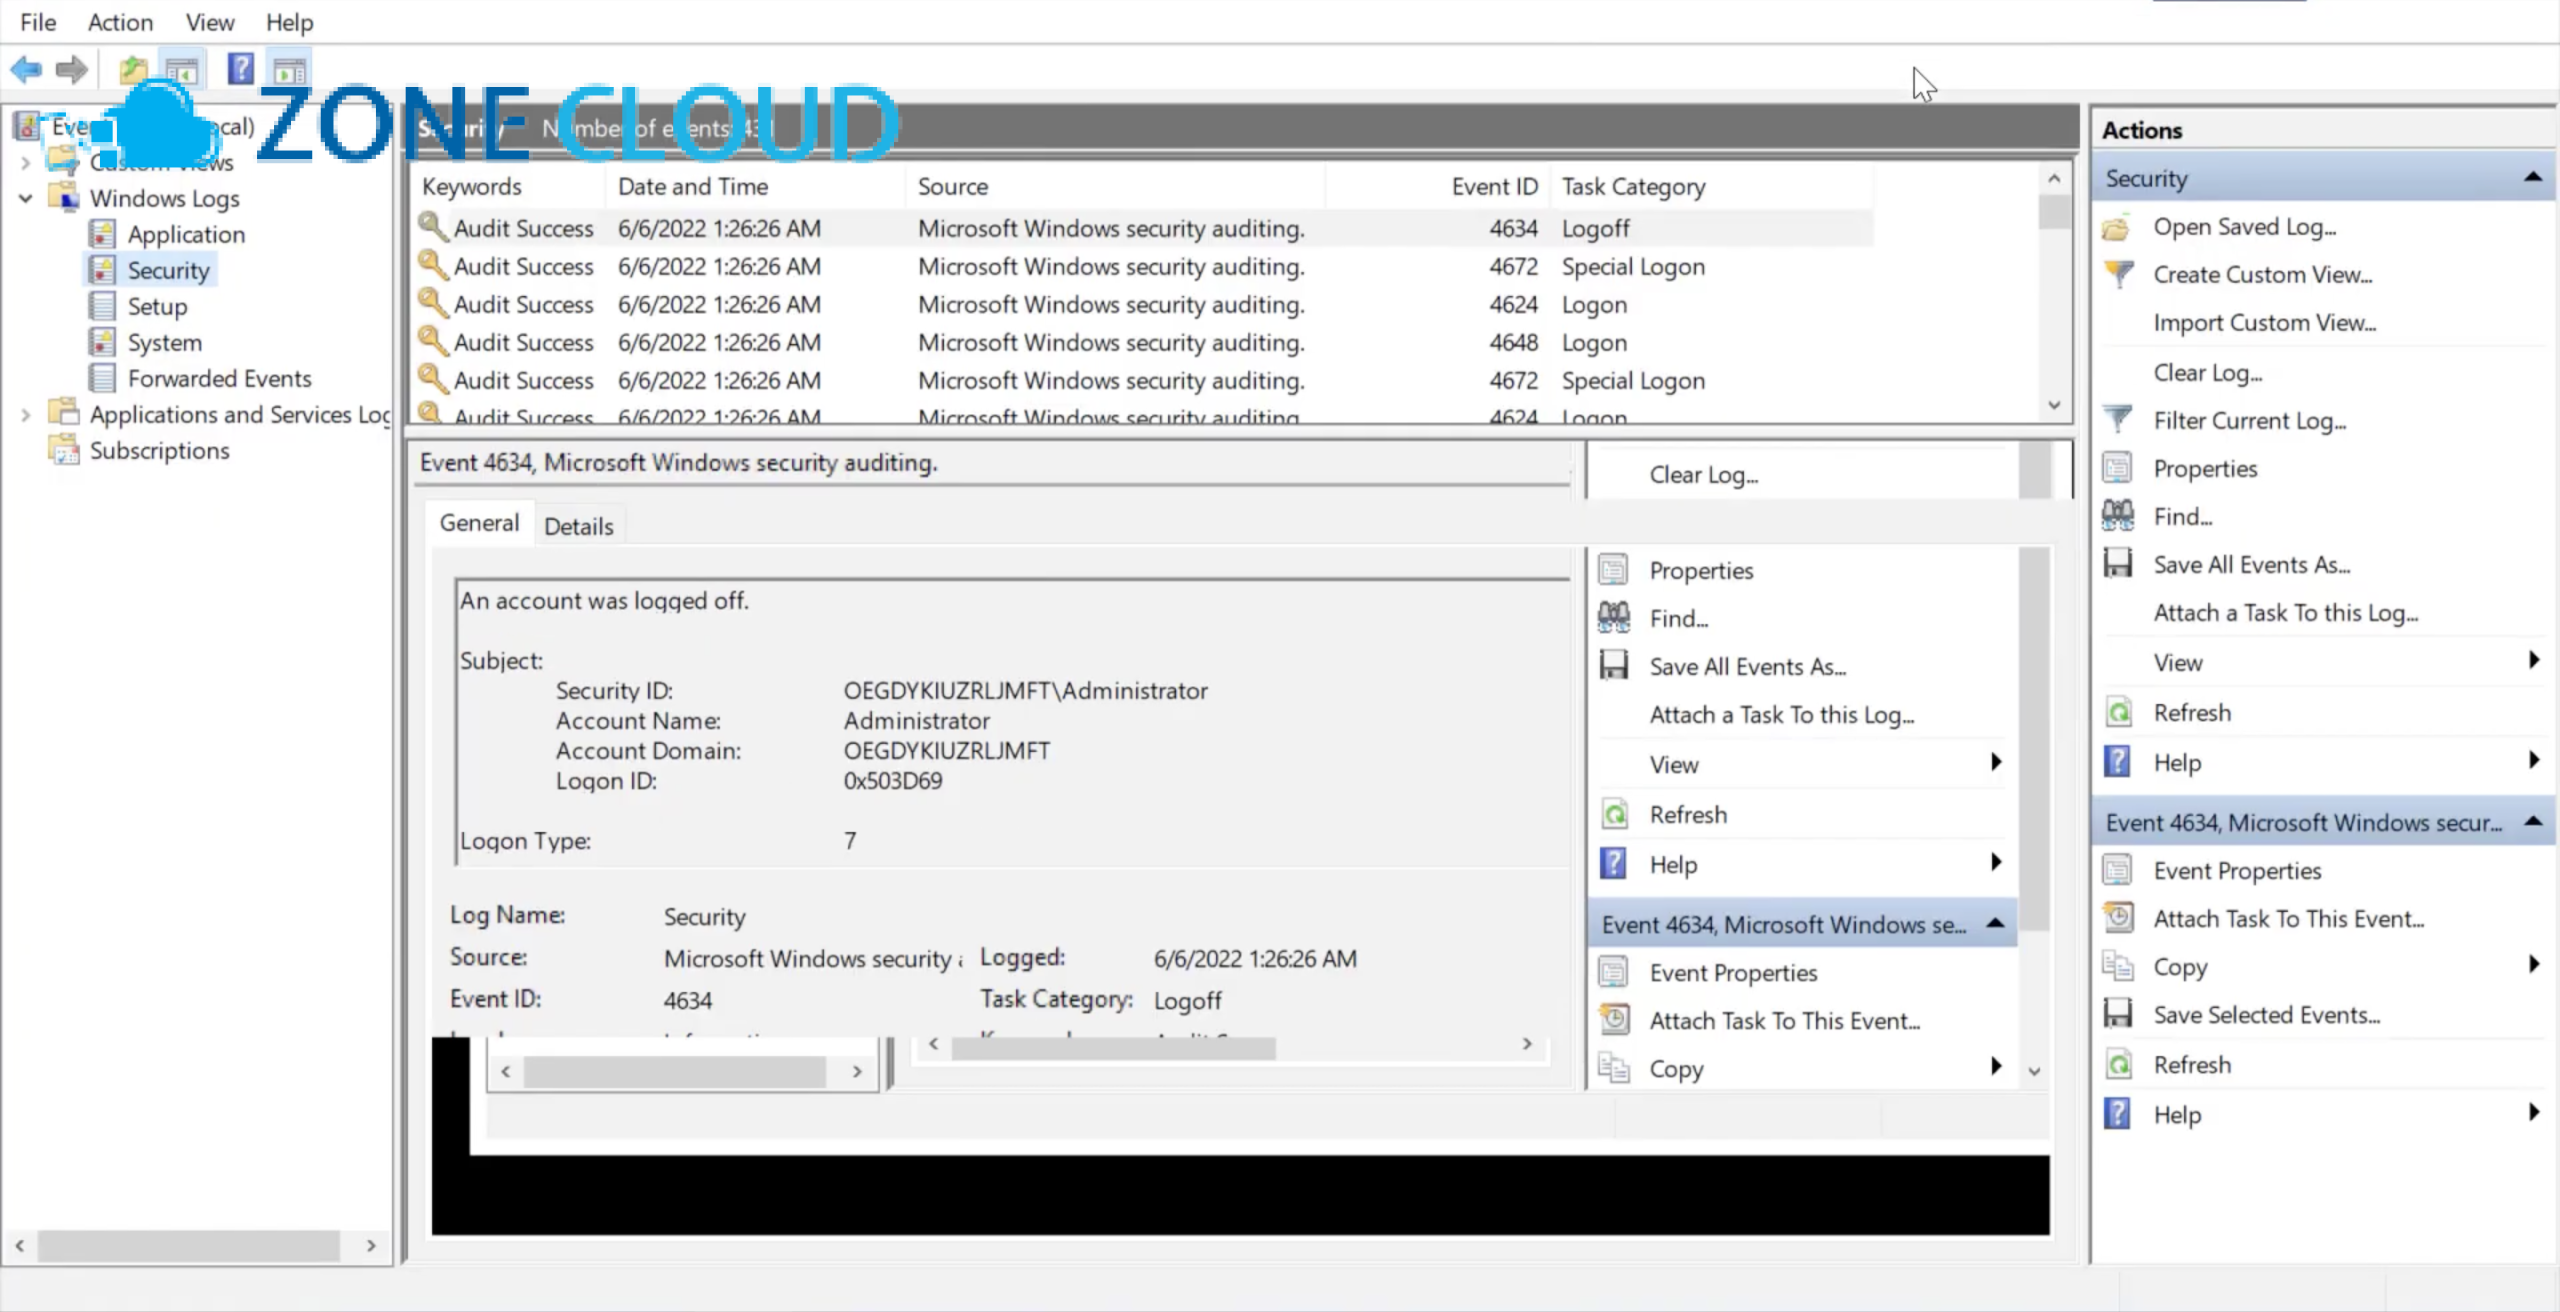
Task: Select the System log in tree
Action: pos(164,342)
